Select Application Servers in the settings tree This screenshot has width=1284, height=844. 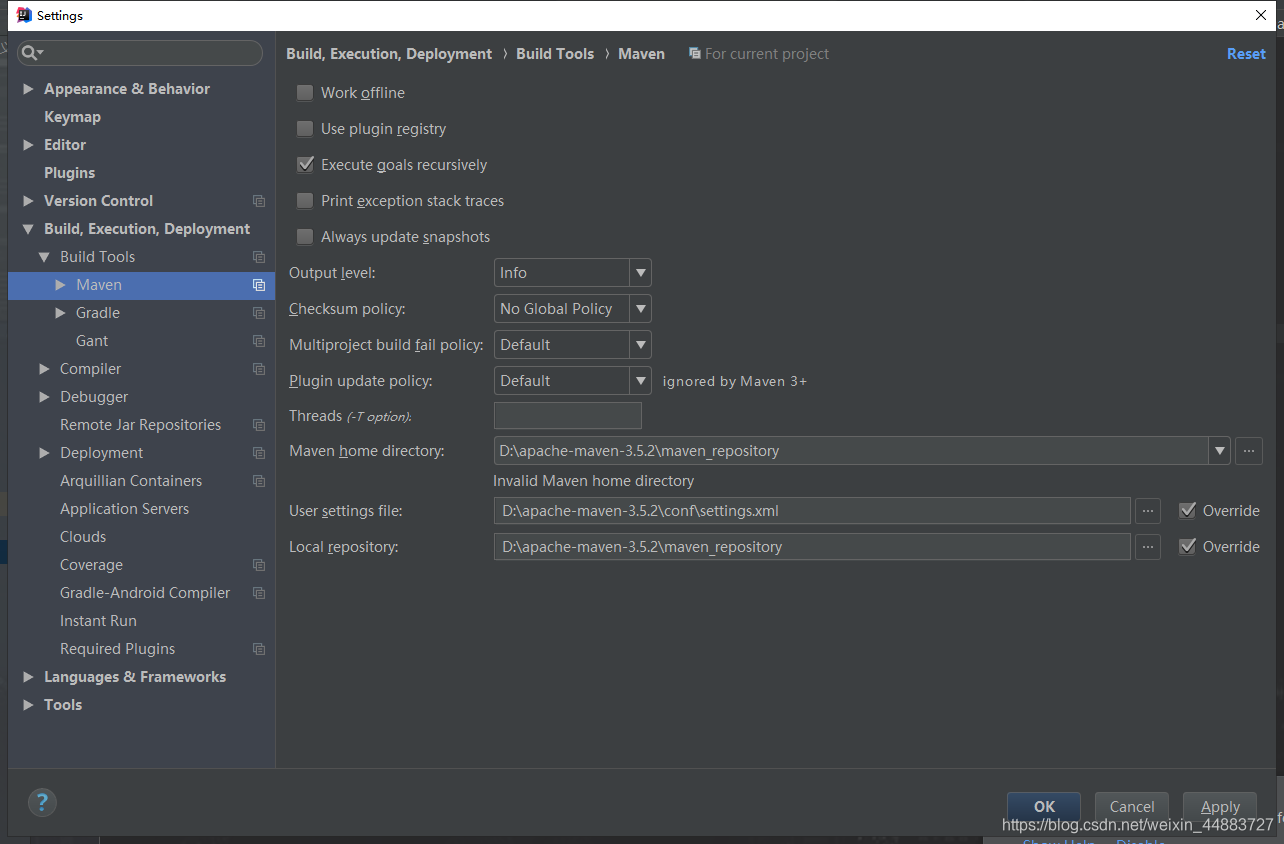(x=124, y=509)
